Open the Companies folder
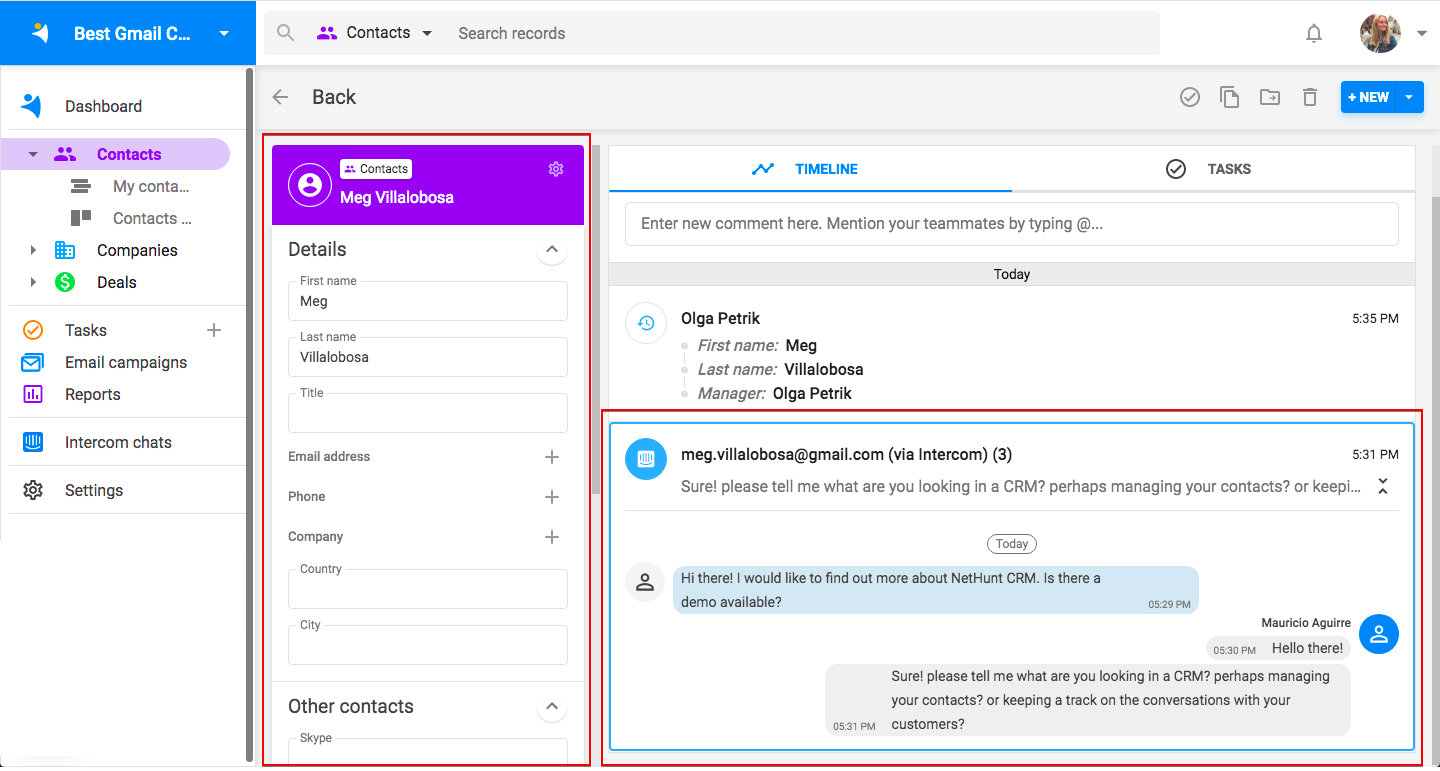Image resolution: width=1440 pixels, height=771 pixels. (x=137, y=250)
